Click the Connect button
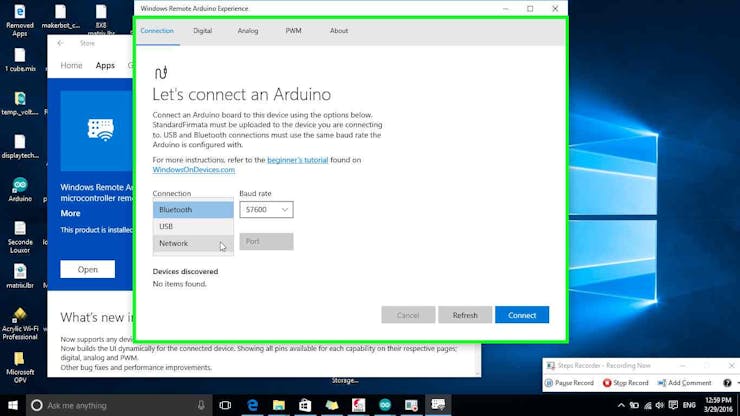The height and width of the screenshot is (416, 740). tap(522, 315)
